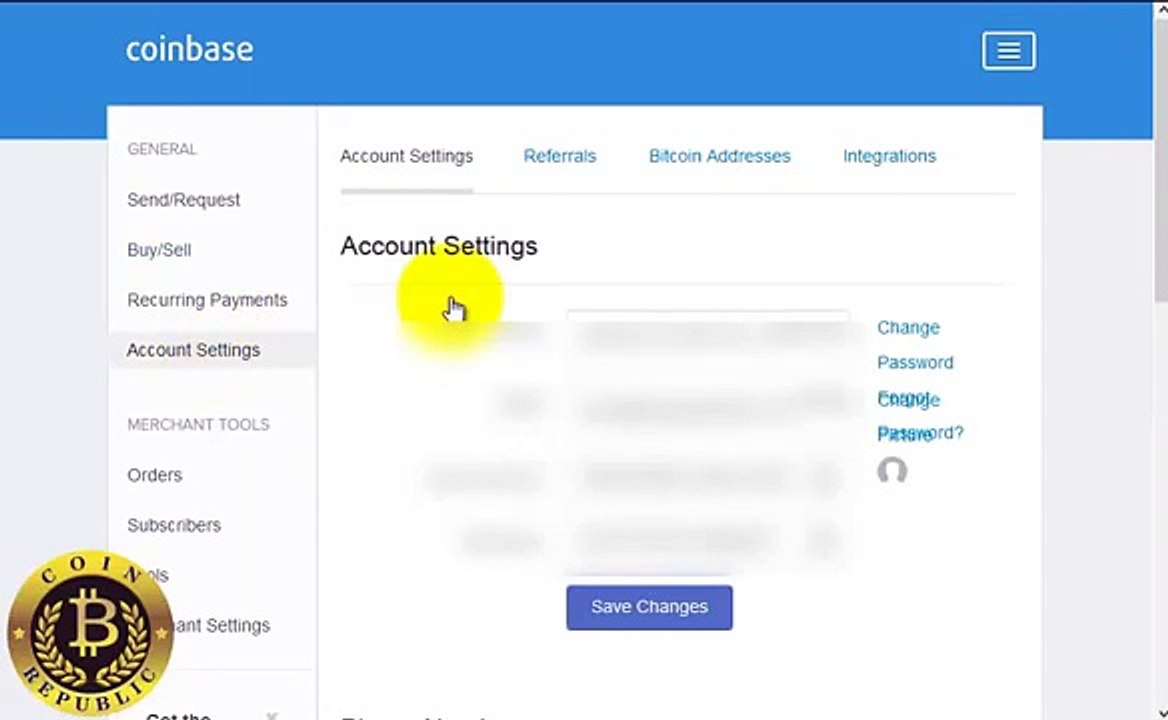Image resolution: width=1168 pixels, height=720 pixels.
Task: Click the page vertical scrollbar thumb
Action: (x=1160, y=160)
